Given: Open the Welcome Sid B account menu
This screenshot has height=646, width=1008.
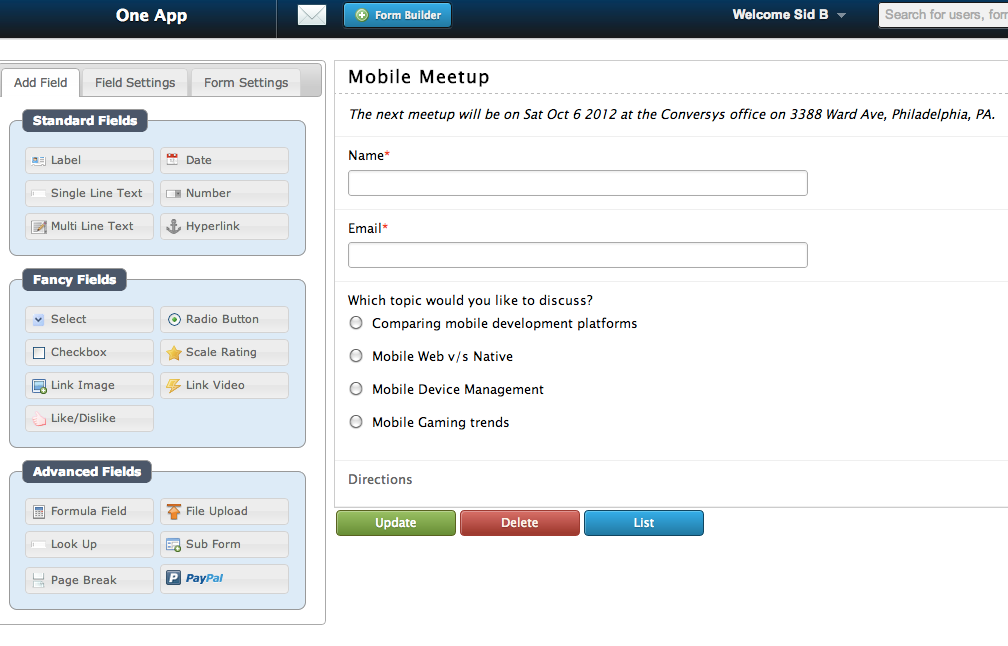Looking at the screenshot, I should 789,15.
